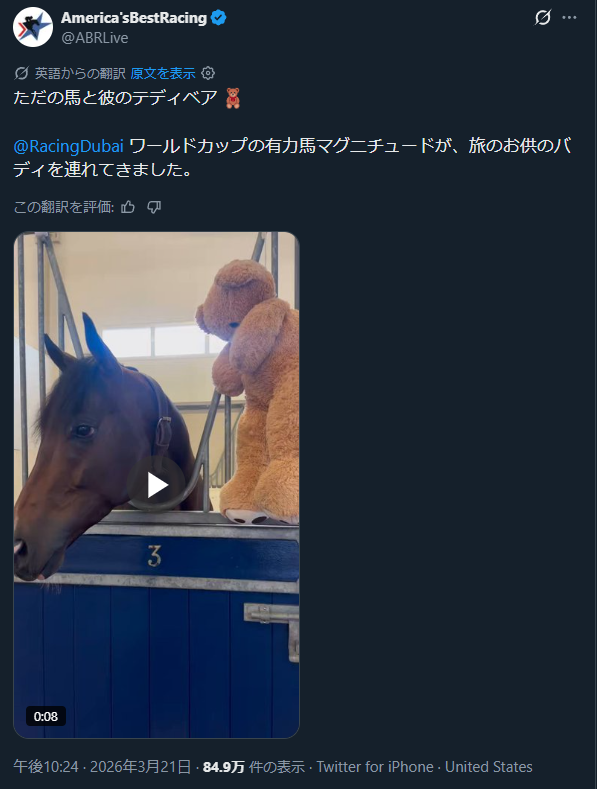Click the translation icon before 英語からの翻訳
This screenshot has height=789, width=597.
point(21,73)
